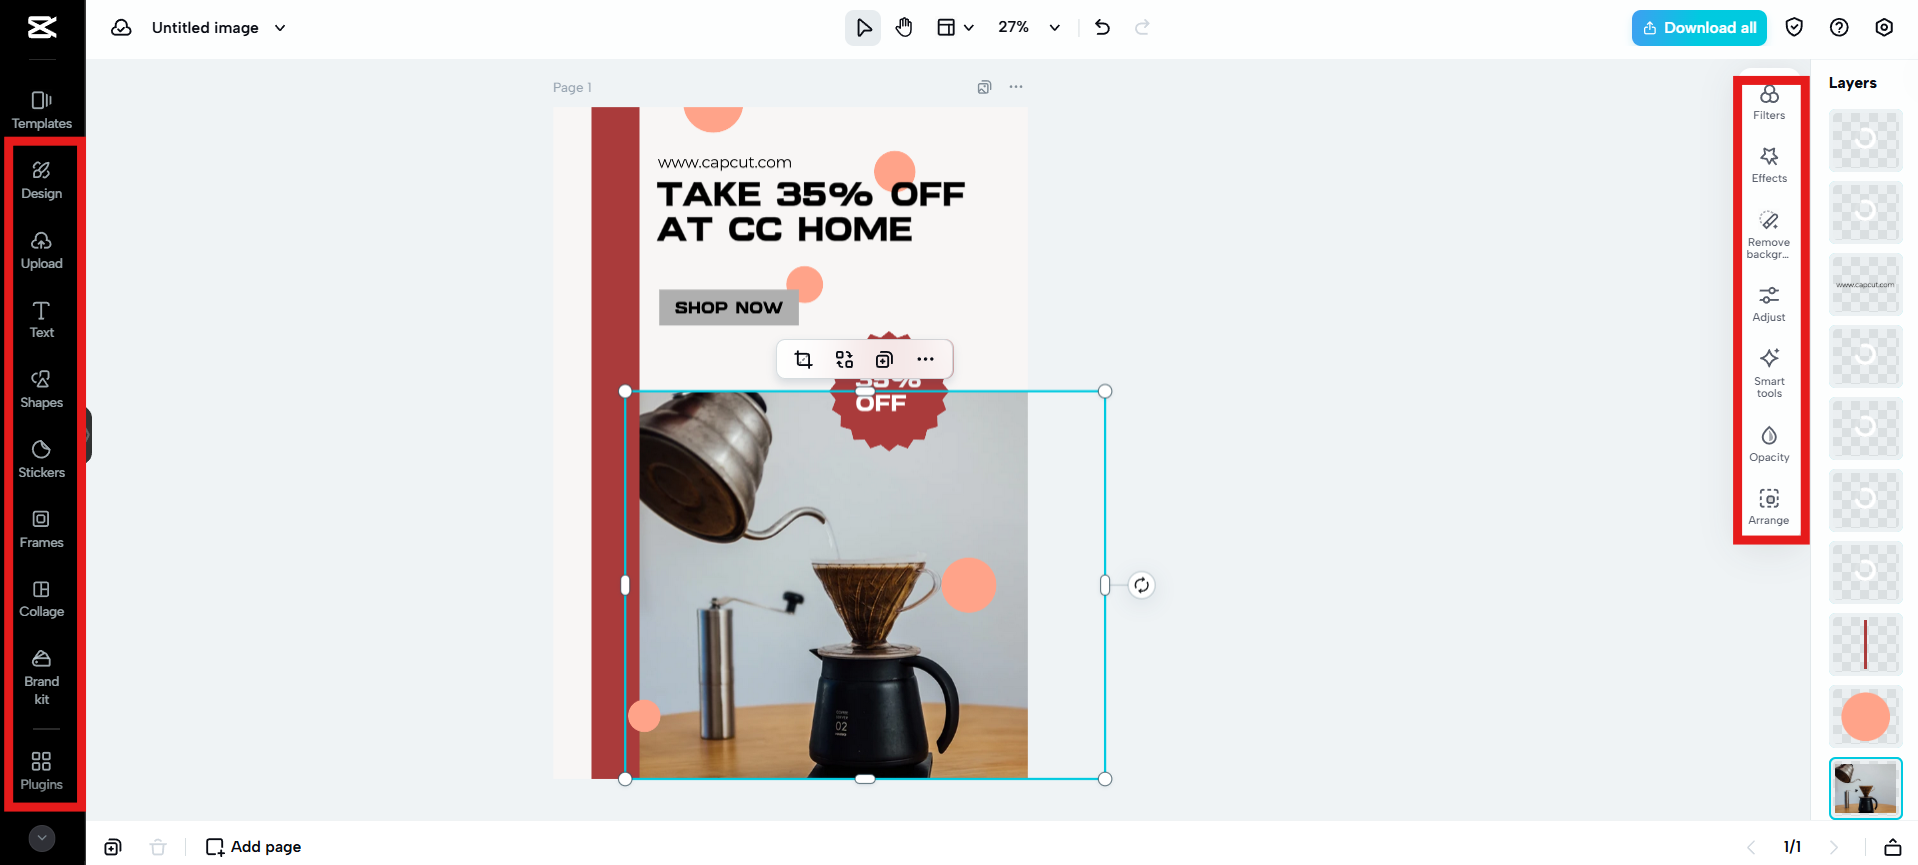Open the Arrange options
This screenshot has width=1918, height=865.
pyautogui.click(x=1769, y=507)
